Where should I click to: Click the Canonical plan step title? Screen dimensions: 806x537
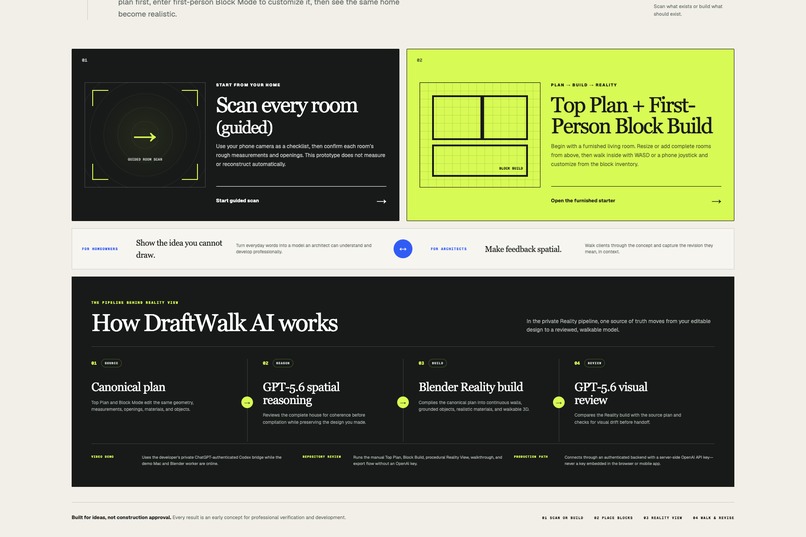pyautogui.click(x=129, y=387)
